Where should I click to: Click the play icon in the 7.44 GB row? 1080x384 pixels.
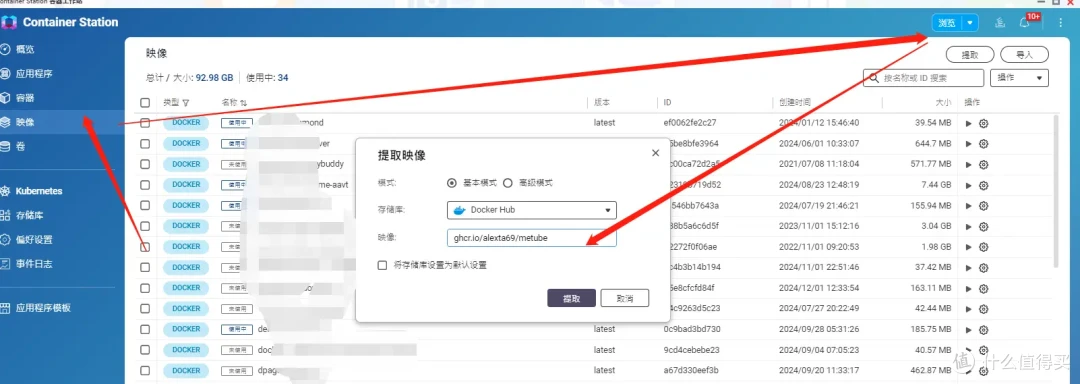(968, 185)
